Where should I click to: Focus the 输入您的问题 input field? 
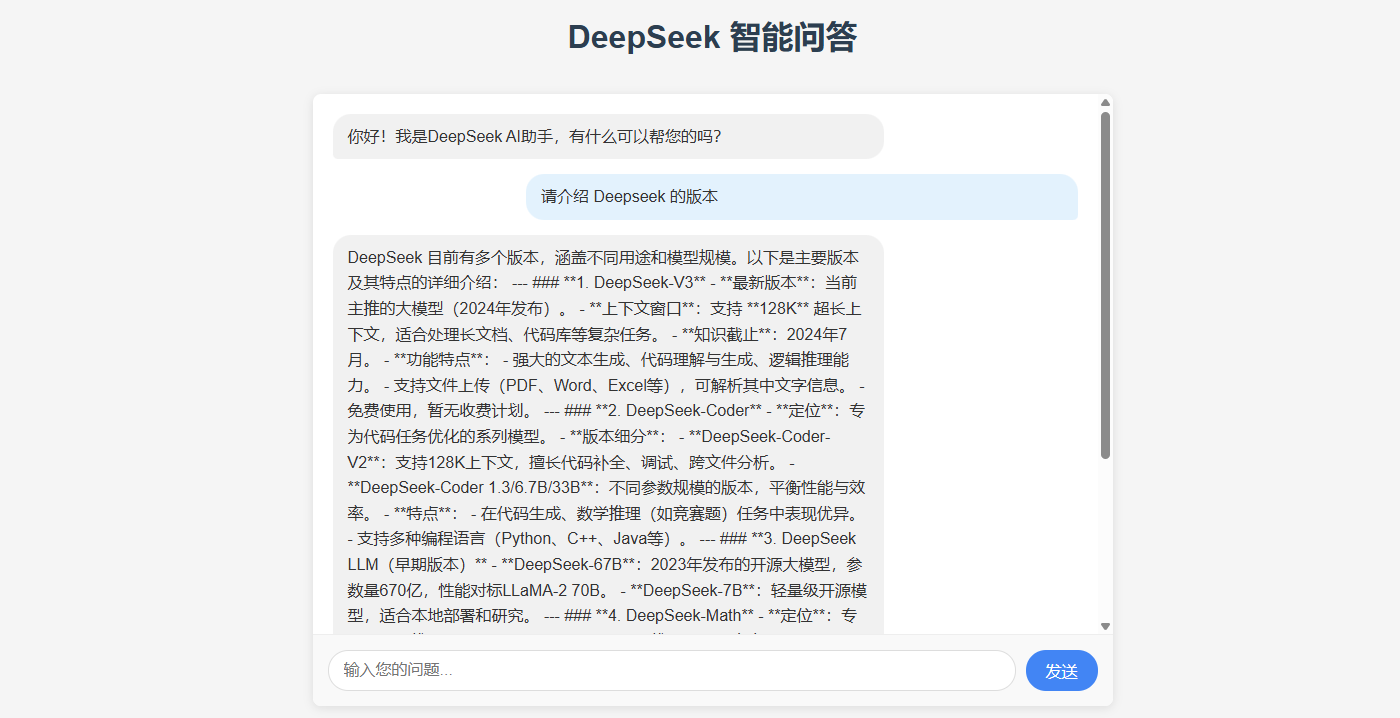pos(672,671)
